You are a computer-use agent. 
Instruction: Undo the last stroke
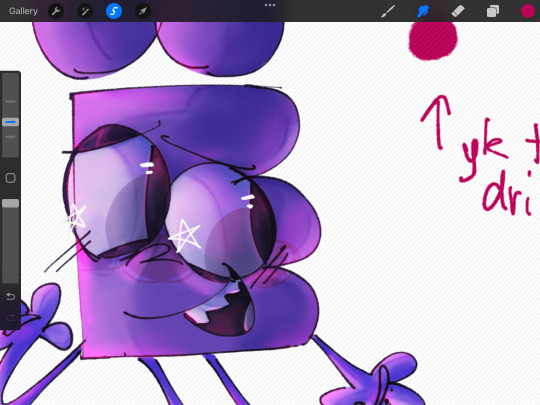[10, 296]
